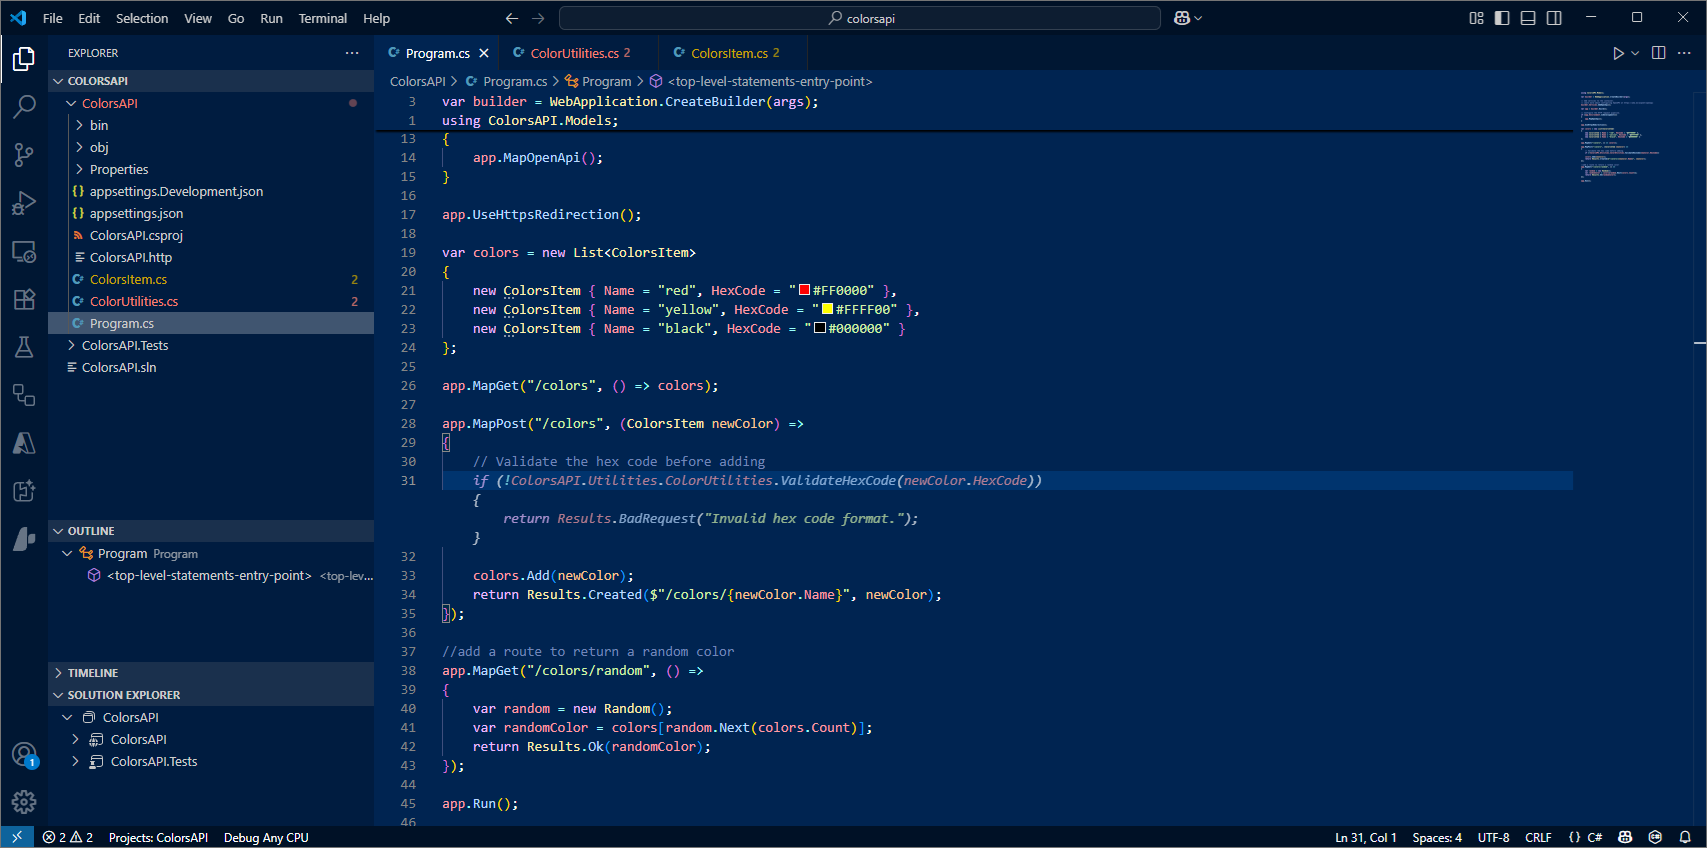
Task: Click the colorsapi command center search box
Action: point(860,18)
